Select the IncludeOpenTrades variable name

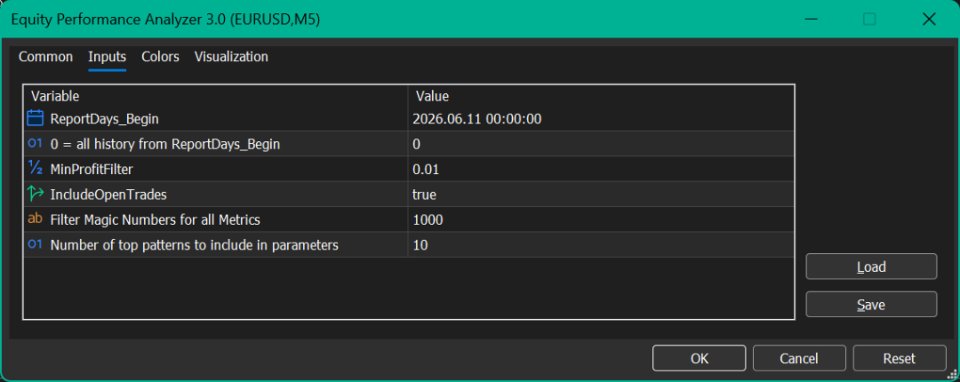pyautogui.click(x=108, y=195)
